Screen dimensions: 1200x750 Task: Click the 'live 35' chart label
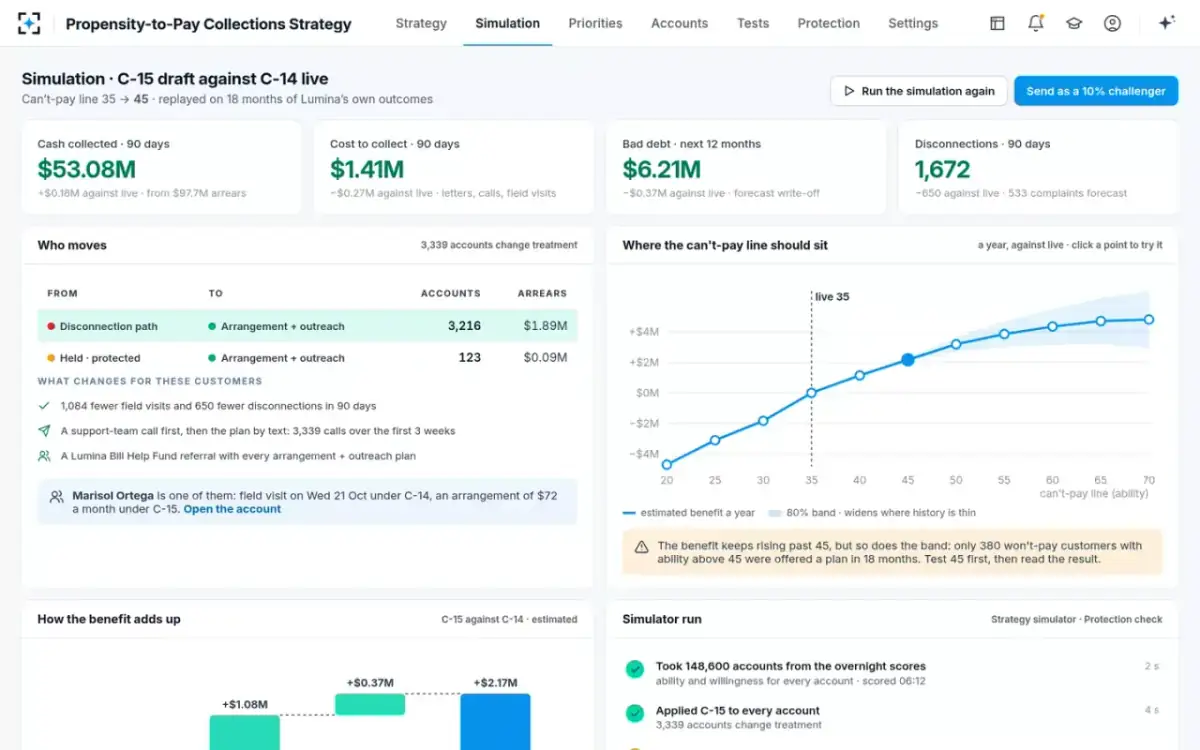point(832,297)
